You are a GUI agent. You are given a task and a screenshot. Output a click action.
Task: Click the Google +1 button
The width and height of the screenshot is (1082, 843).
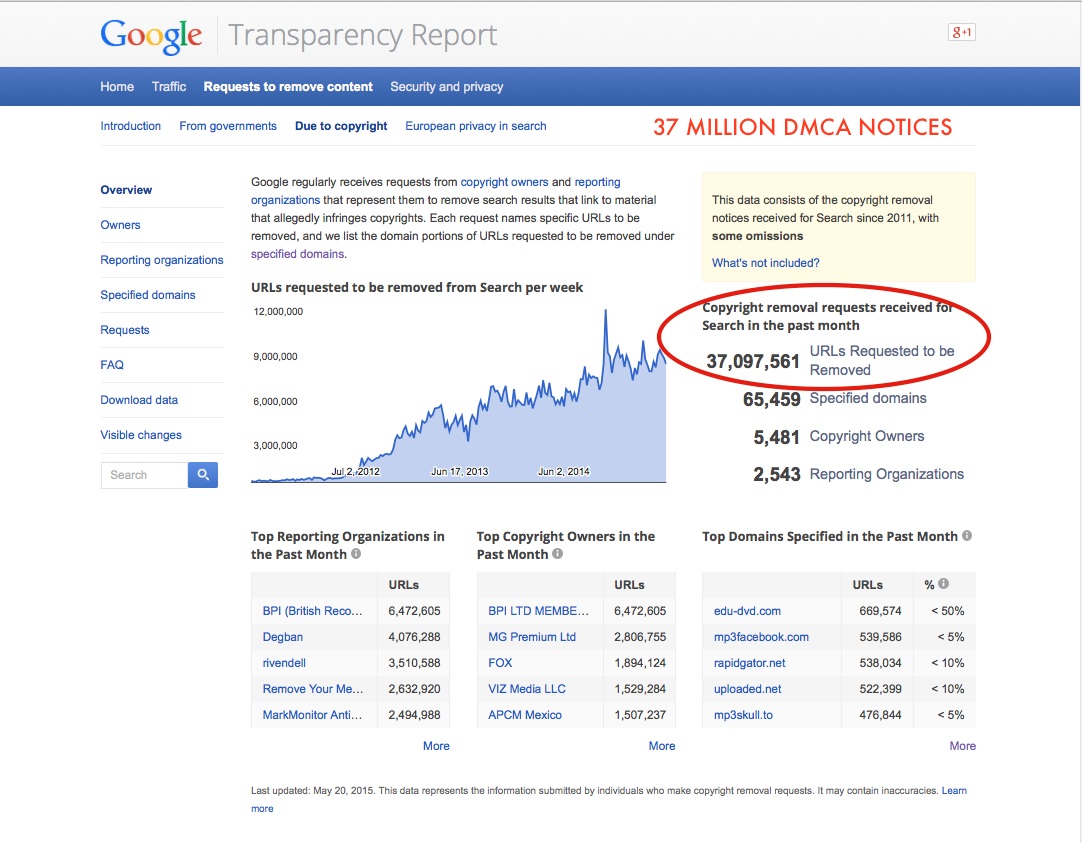pos(961,33)
